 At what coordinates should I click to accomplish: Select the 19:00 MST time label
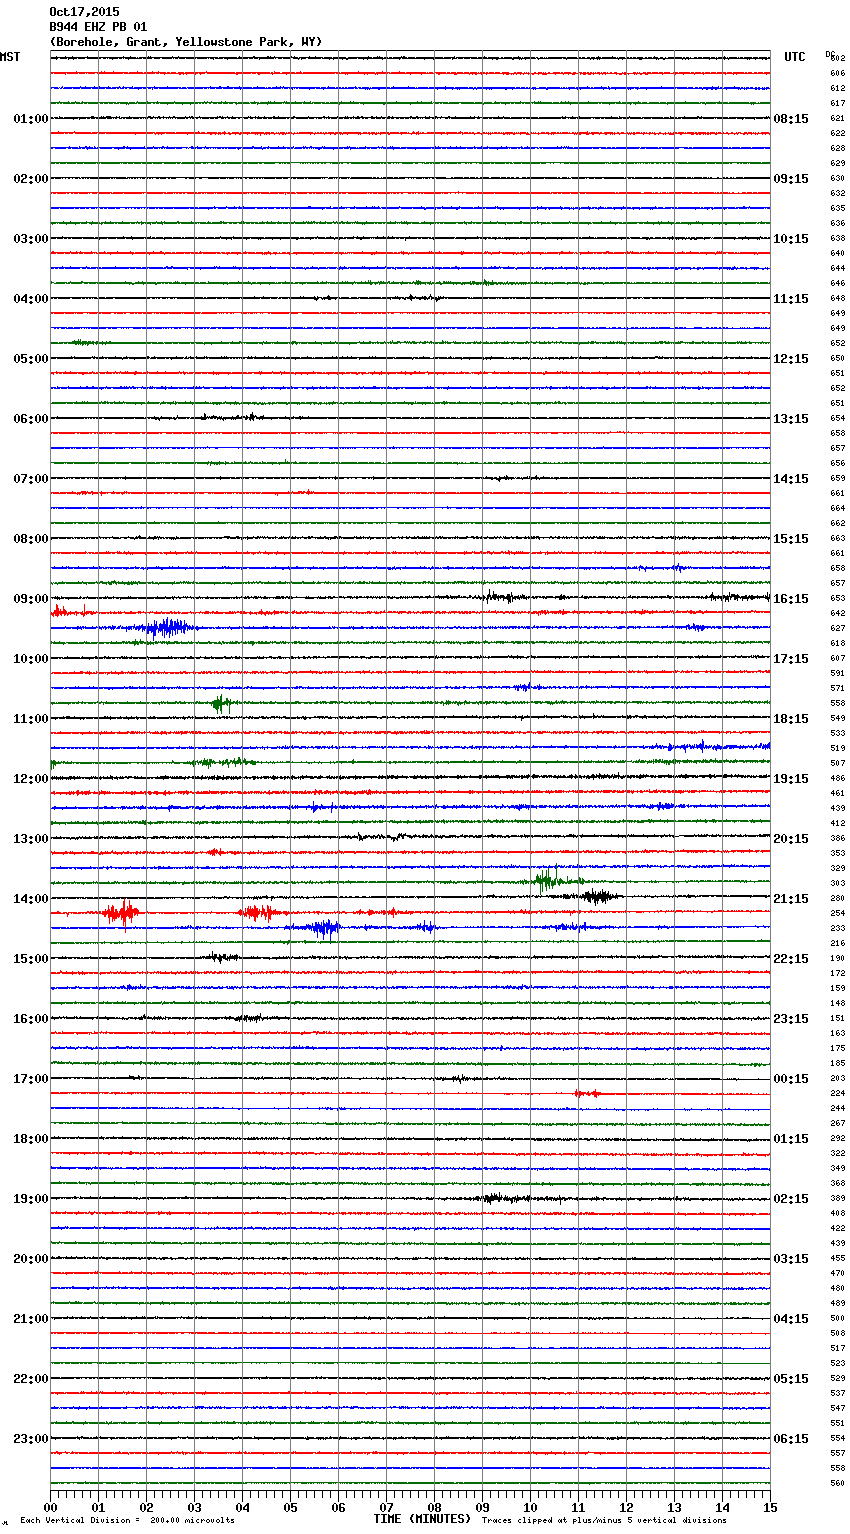pyautogui.click(x=31, y=1199)
